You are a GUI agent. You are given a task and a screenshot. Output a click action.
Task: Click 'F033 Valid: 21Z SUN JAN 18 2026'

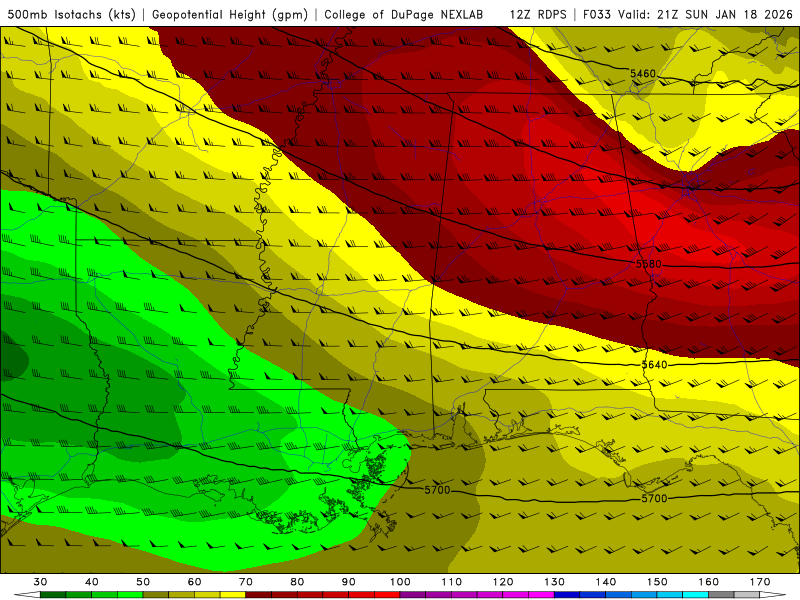coord(687,15)
